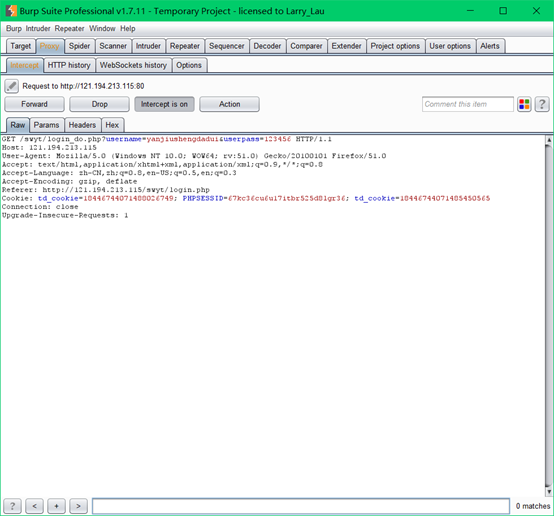The image size is (554, 516).
Task: Open the Extender tab
Action: point(347,46)
